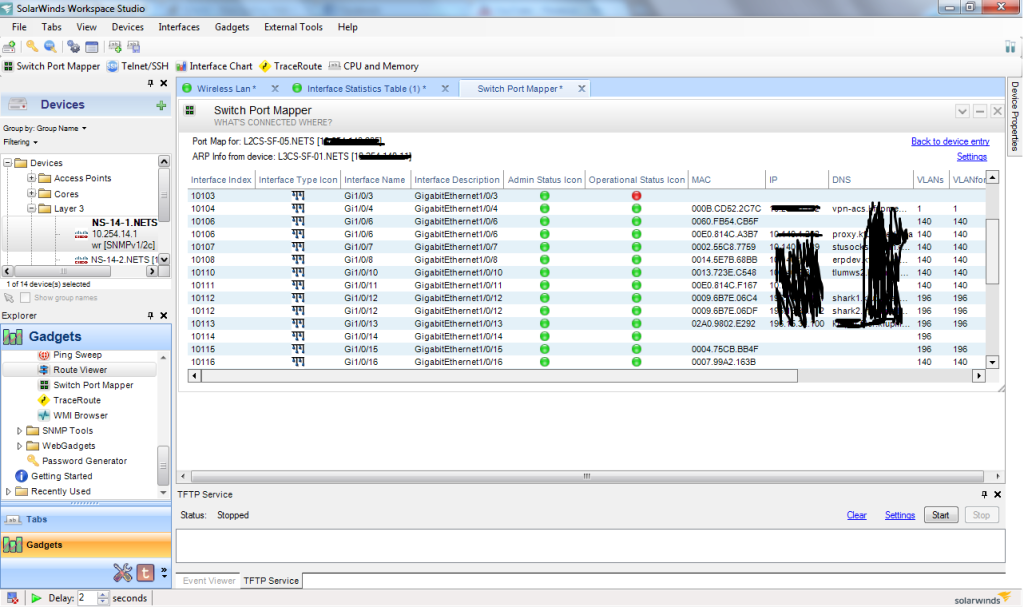
Task: Sort by Interface Name column header
Action: [x=374, y=180]
